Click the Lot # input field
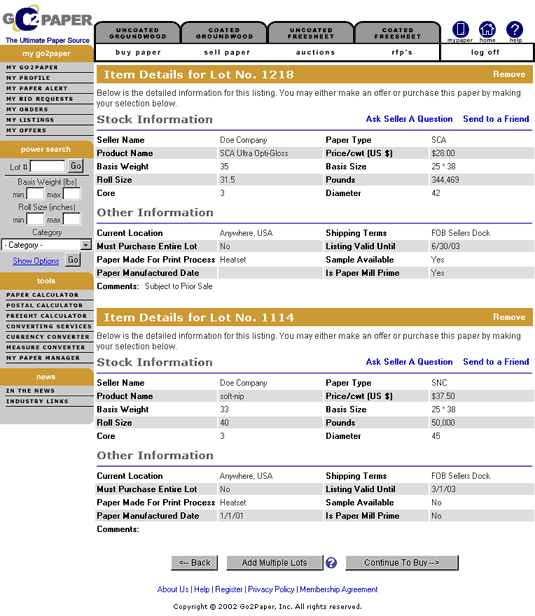Viewport: 535px width, 616px height. click(x=48, y=167)
